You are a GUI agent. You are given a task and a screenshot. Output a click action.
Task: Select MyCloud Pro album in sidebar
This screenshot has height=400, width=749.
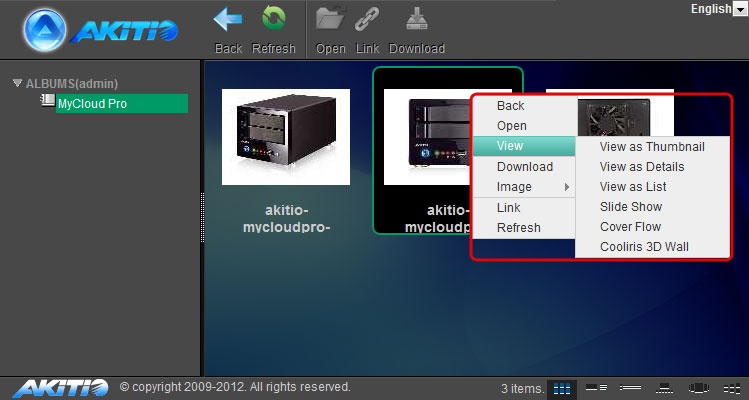click(121, 103)
